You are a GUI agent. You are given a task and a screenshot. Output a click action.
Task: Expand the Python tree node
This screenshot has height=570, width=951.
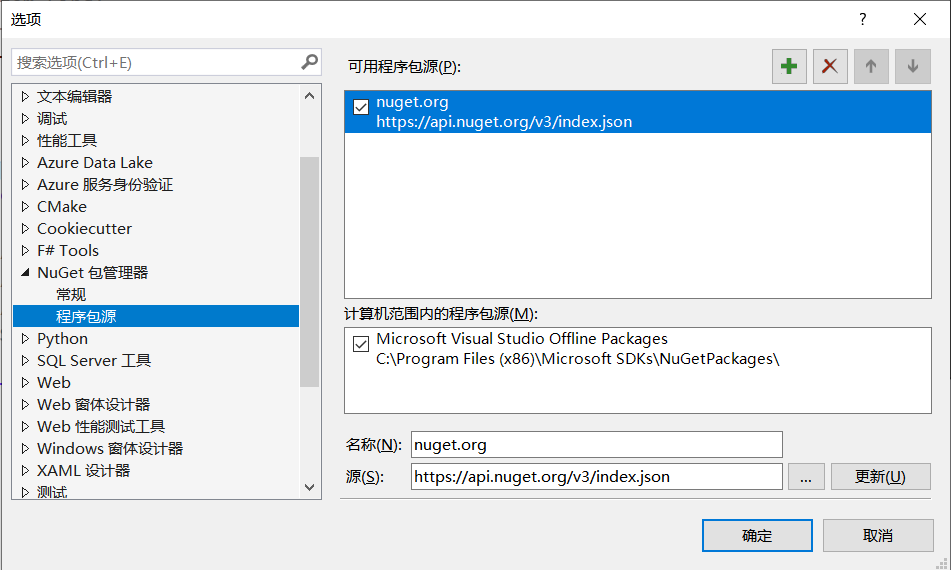coord(25,338)
